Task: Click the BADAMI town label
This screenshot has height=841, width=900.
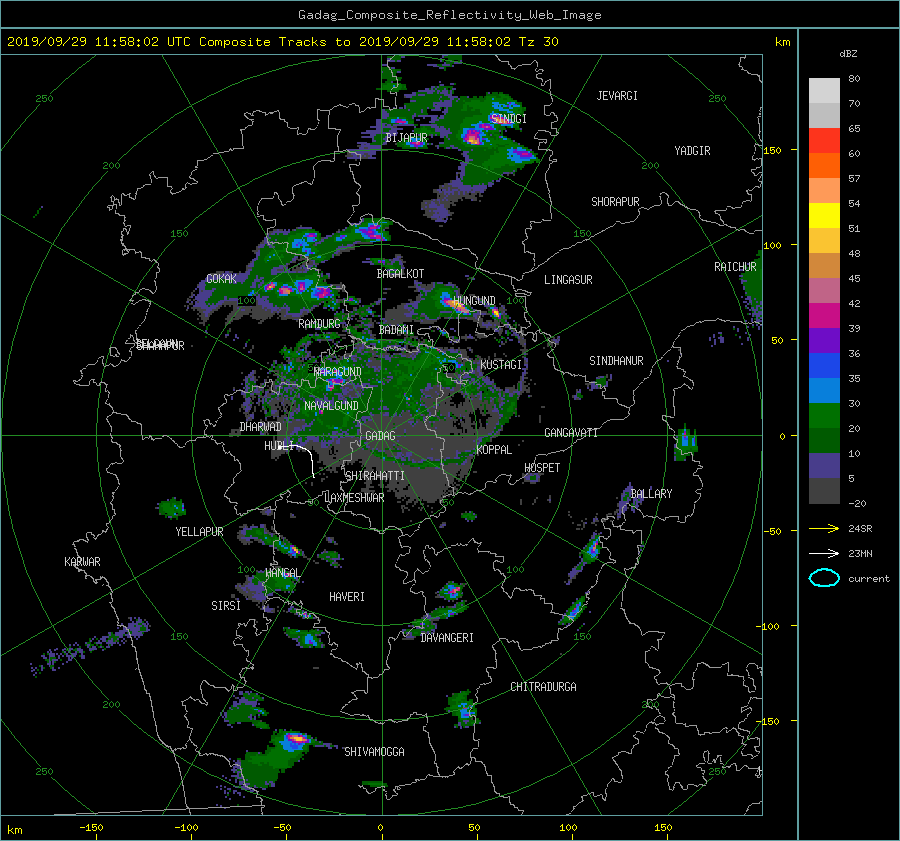Action: point(396,330)
